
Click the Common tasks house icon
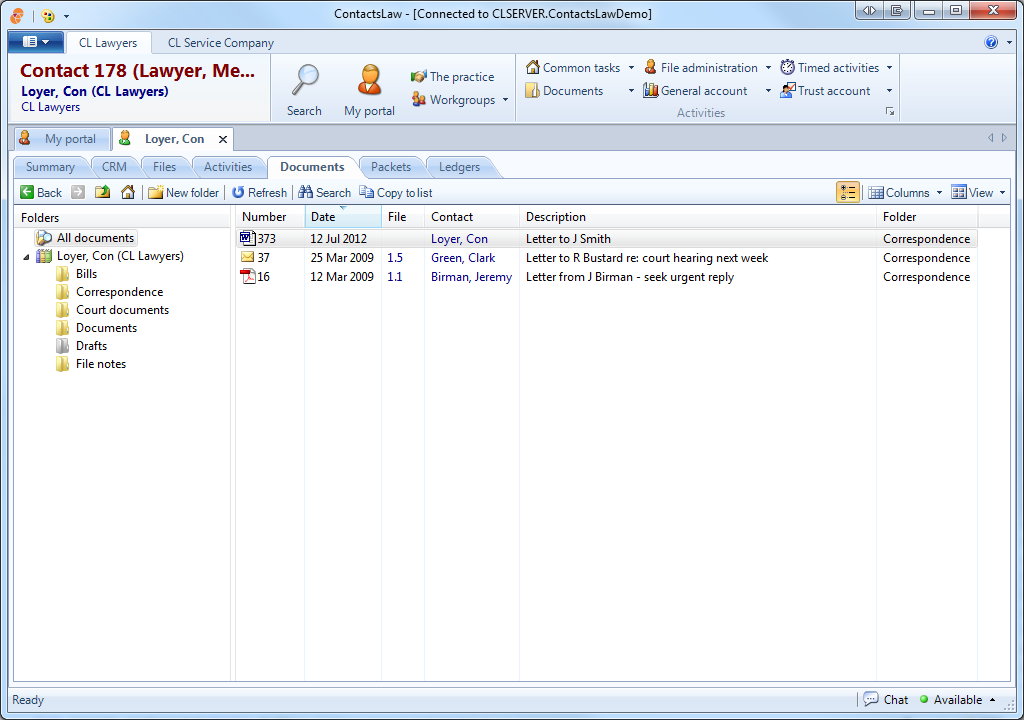533,67
